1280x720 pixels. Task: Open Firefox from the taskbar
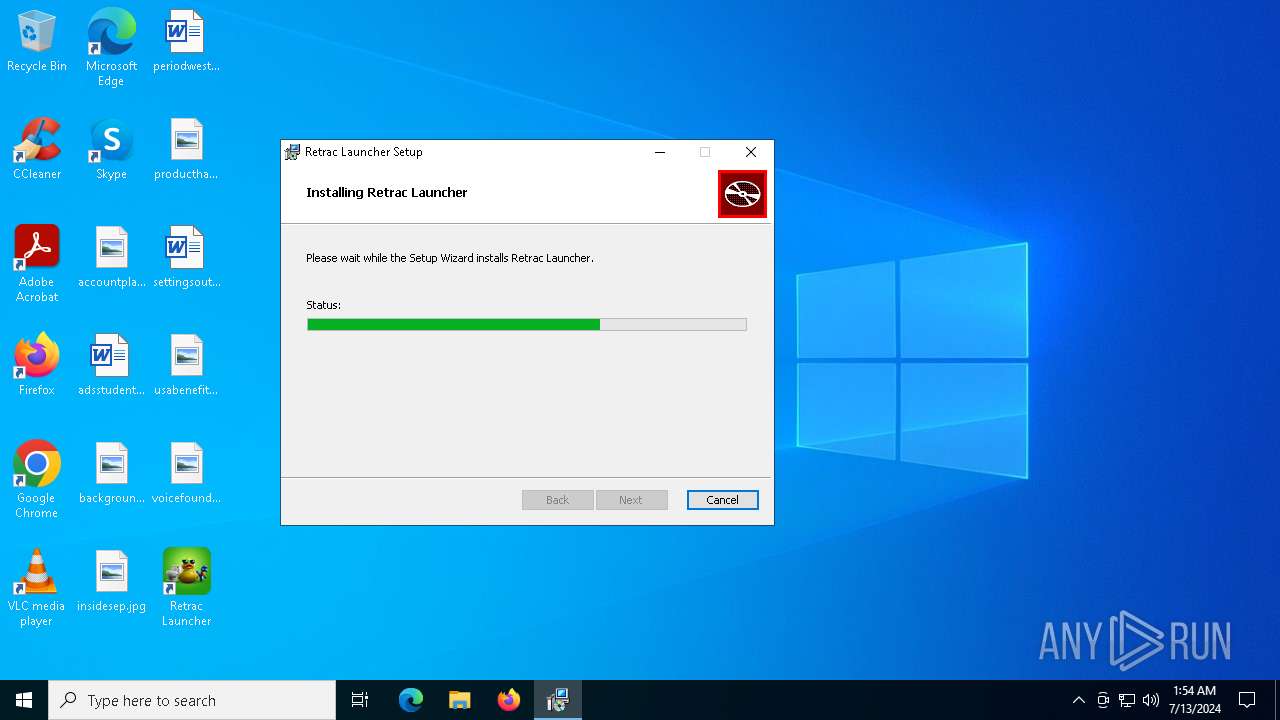point(508,700)
